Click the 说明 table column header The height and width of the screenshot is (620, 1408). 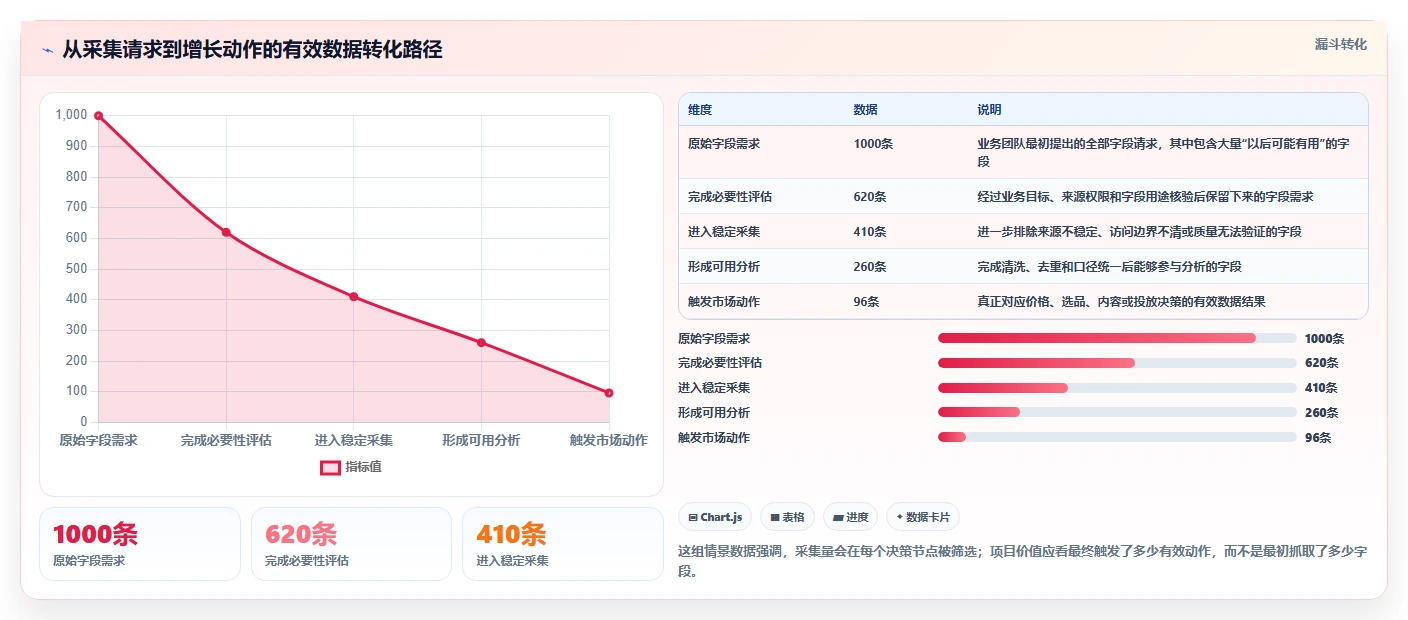(989, 110)
